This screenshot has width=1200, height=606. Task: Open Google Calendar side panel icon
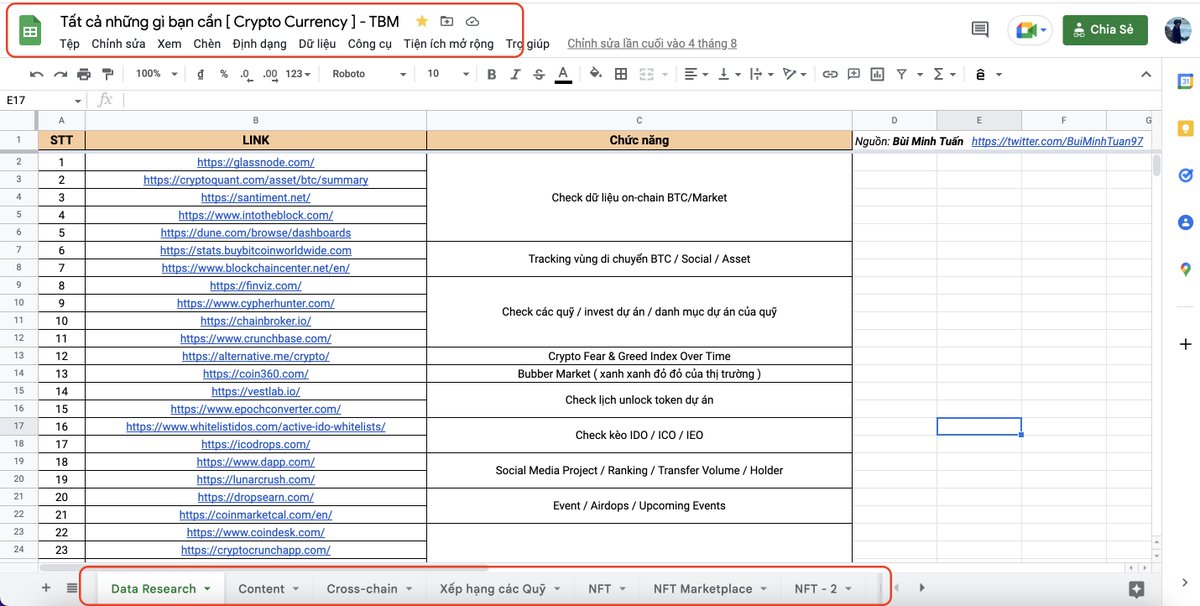(1185, 82)
